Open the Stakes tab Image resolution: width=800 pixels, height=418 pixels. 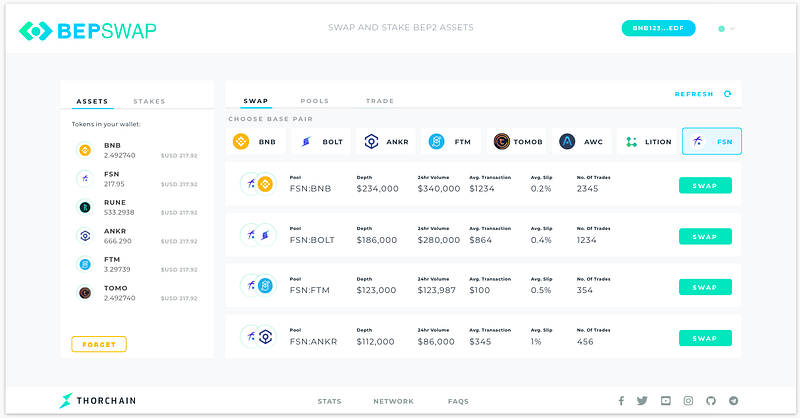149,101
